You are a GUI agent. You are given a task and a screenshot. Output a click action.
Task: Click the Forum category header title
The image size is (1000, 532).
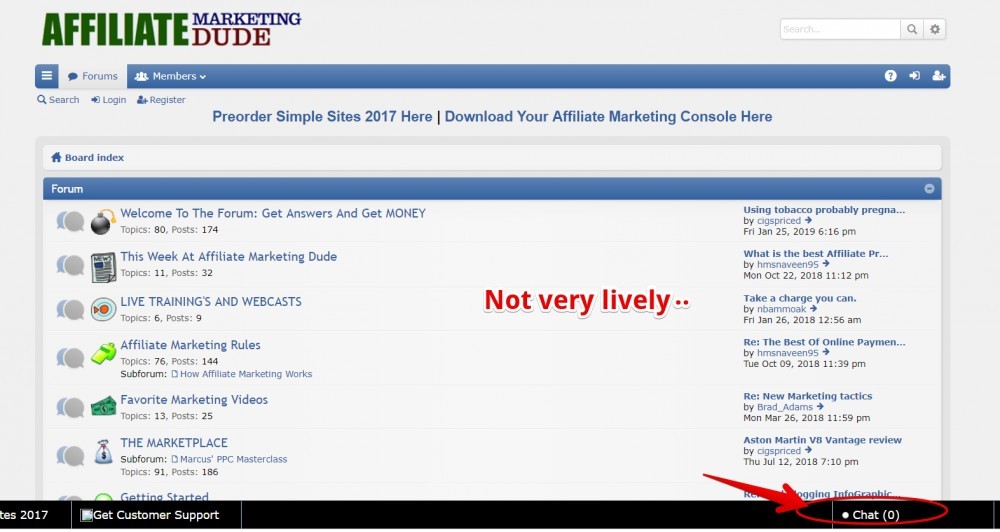[x=67, y=189]
